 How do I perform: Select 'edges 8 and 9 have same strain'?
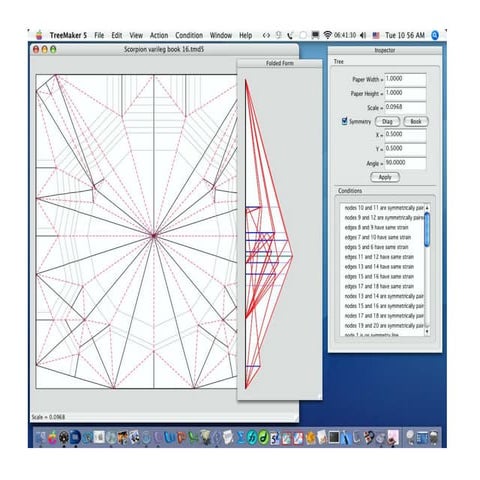(x=376, y=227)
